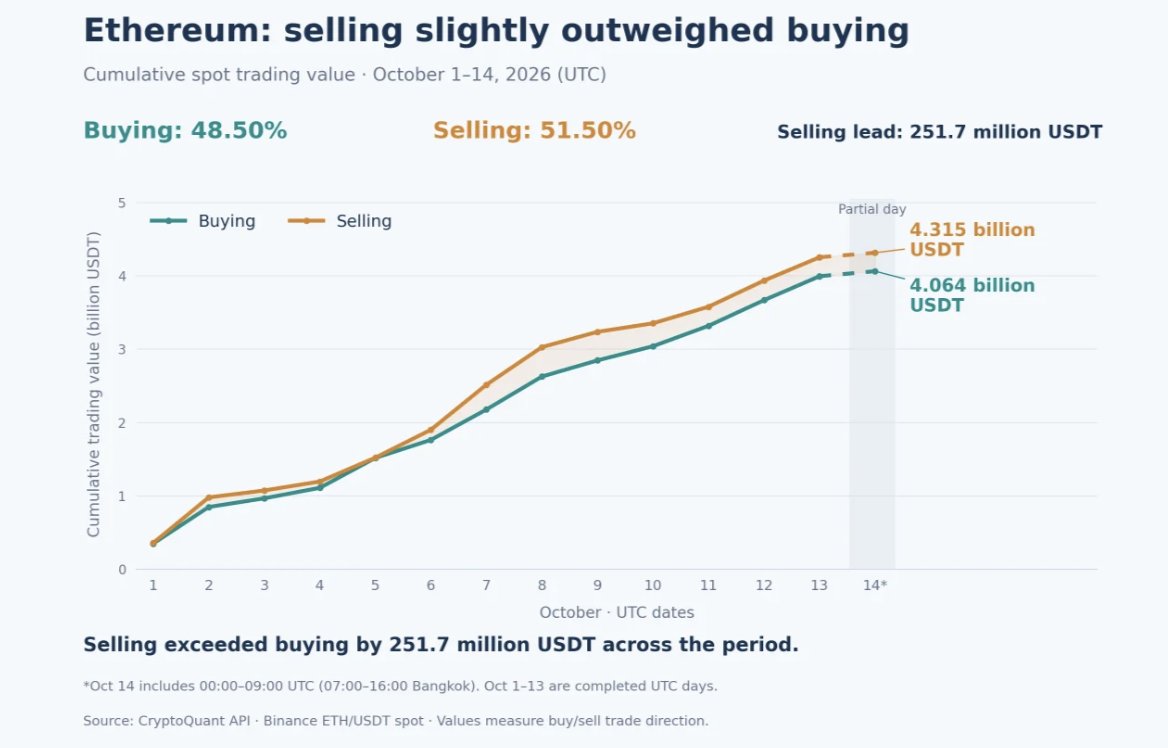1168x748 pixels.
Task: Click the Partial day label
Action: point(872,209)
